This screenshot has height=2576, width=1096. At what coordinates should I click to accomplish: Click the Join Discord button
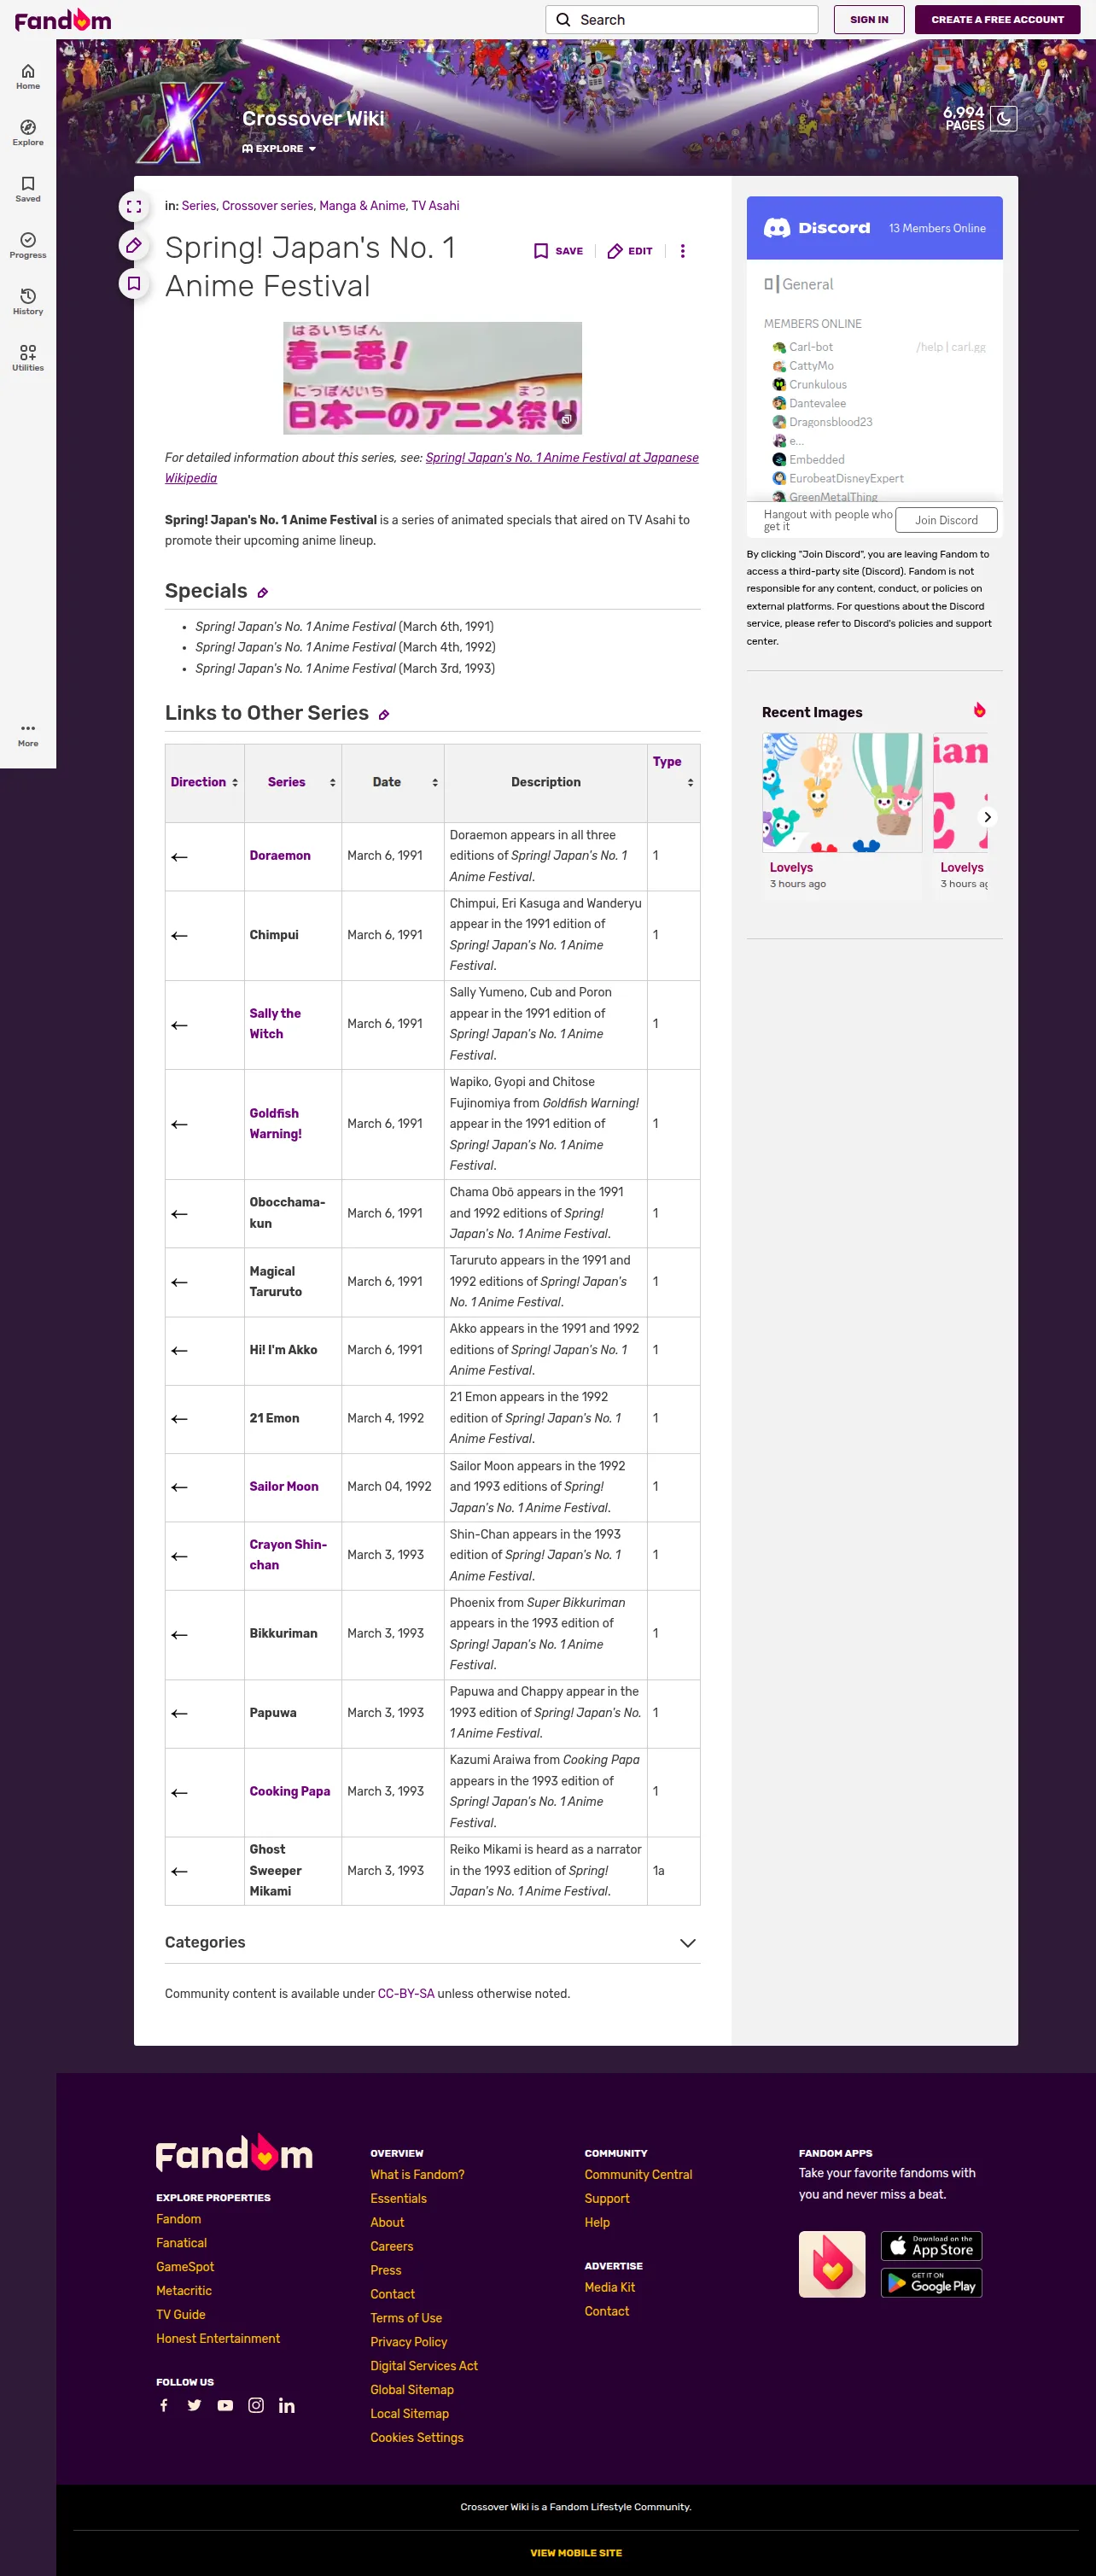(x=946, y=520)
